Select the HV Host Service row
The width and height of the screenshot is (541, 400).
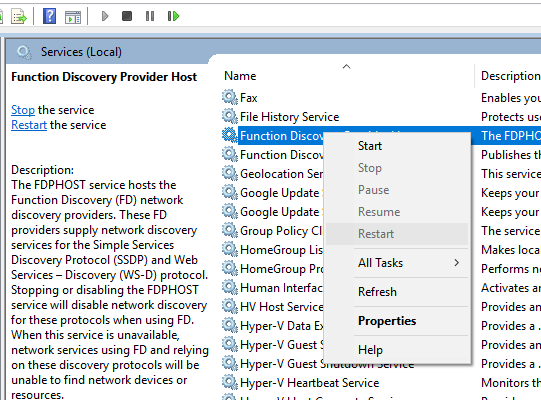pyautogui.click(x=282, y=306)
